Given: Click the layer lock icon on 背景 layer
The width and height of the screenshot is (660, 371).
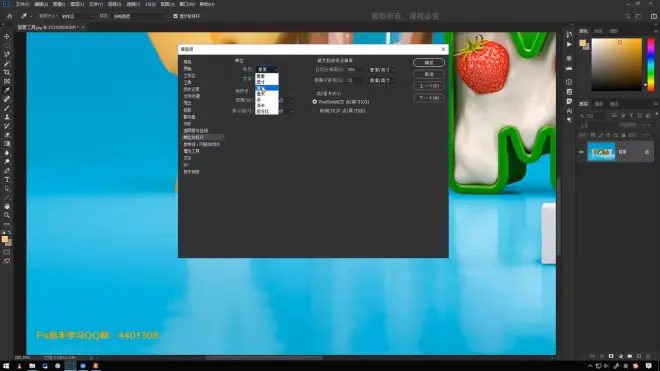Looking at the screenshot, I should 647,152.
